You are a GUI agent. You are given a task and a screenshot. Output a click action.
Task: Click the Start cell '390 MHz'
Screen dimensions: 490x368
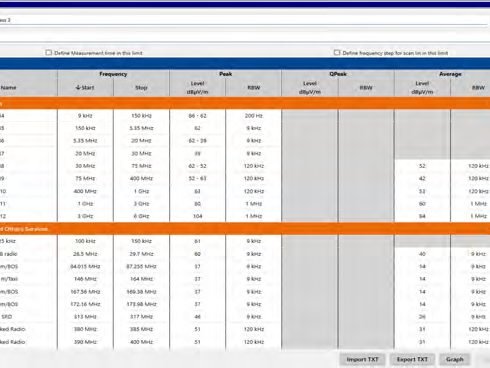[85, 342]
